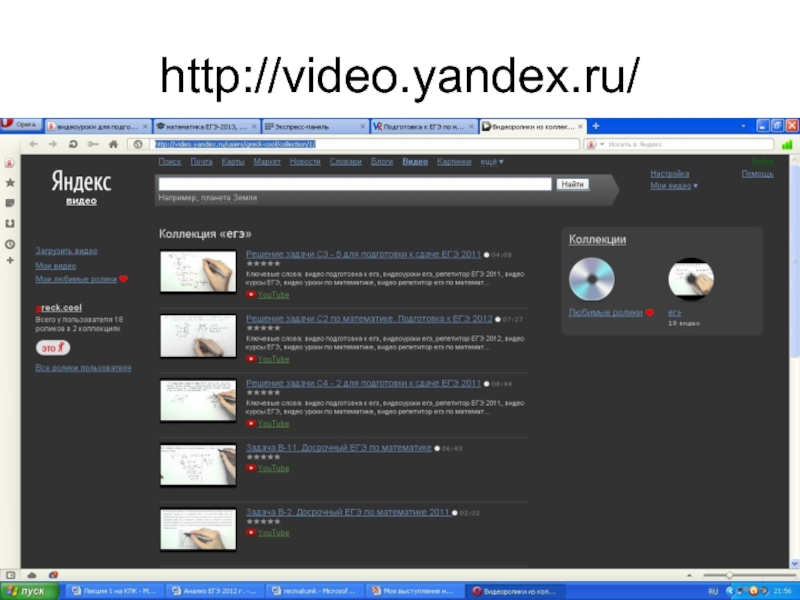The image size is (800, 600).
Task: Rate the С3 video using stars
Action: tap(263, 264)
